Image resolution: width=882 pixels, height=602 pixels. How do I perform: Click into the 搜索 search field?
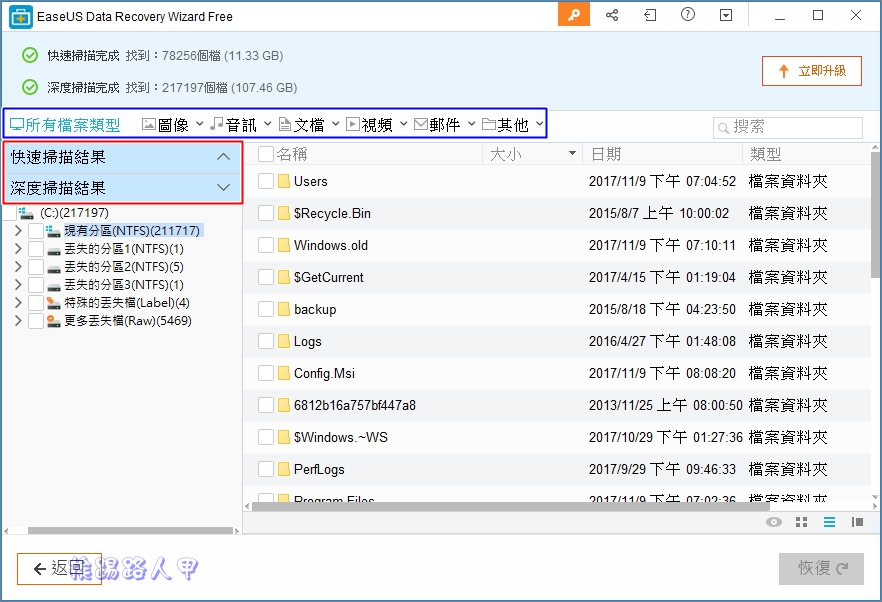tap(788, 128)
